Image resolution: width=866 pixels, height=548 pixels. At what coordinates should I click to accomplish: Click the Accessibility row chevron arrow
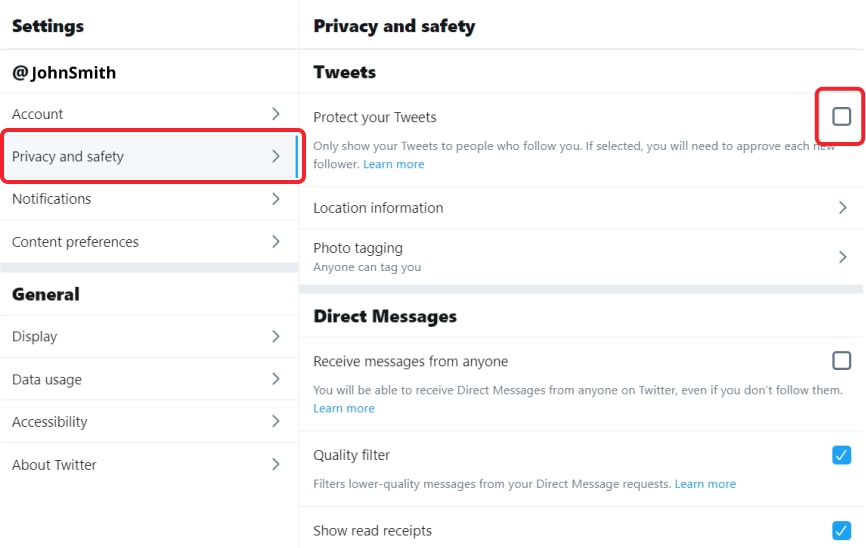click(276, 422)
